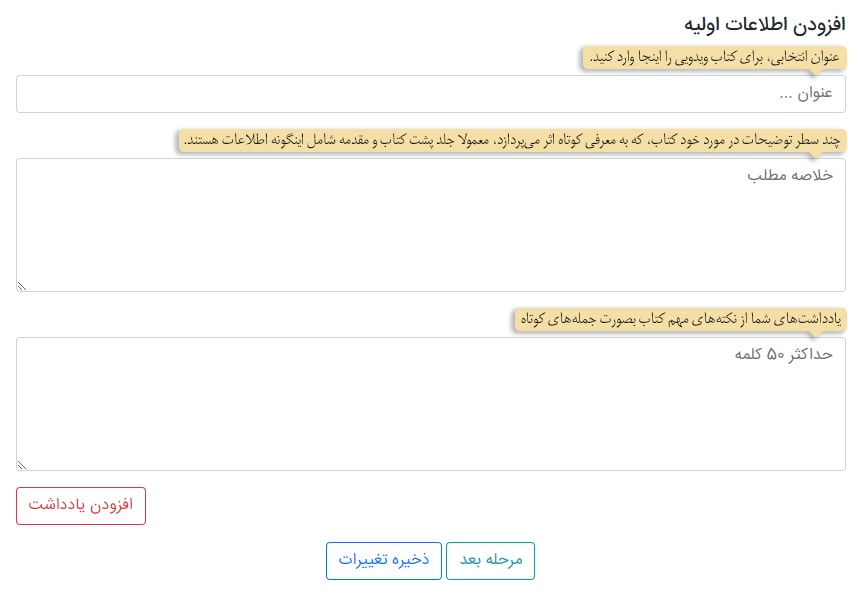Click the summary textarea resize grip icon

pos(22,286)
